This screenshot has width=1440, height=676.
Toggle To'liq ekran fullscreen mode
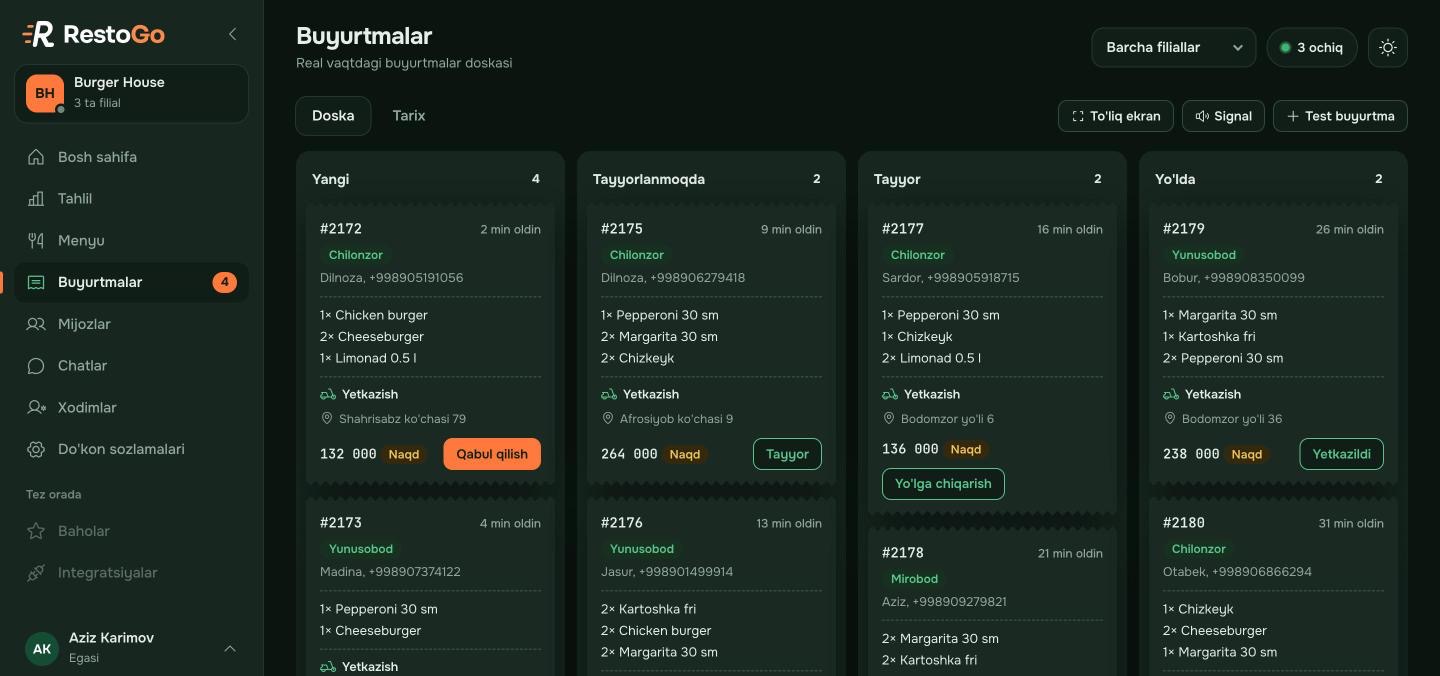point(1116,116)
